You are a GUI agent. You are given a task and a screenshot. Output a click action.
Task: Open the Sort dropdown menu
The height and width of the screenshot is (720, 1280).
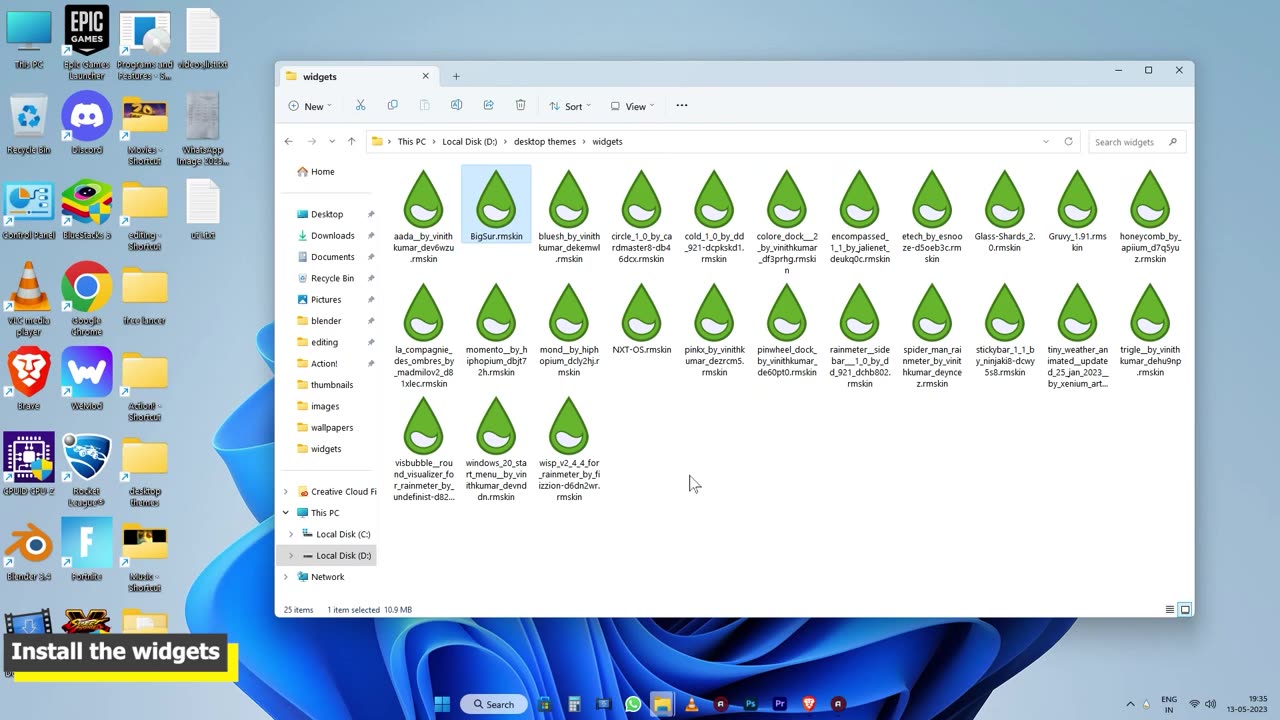570,106
